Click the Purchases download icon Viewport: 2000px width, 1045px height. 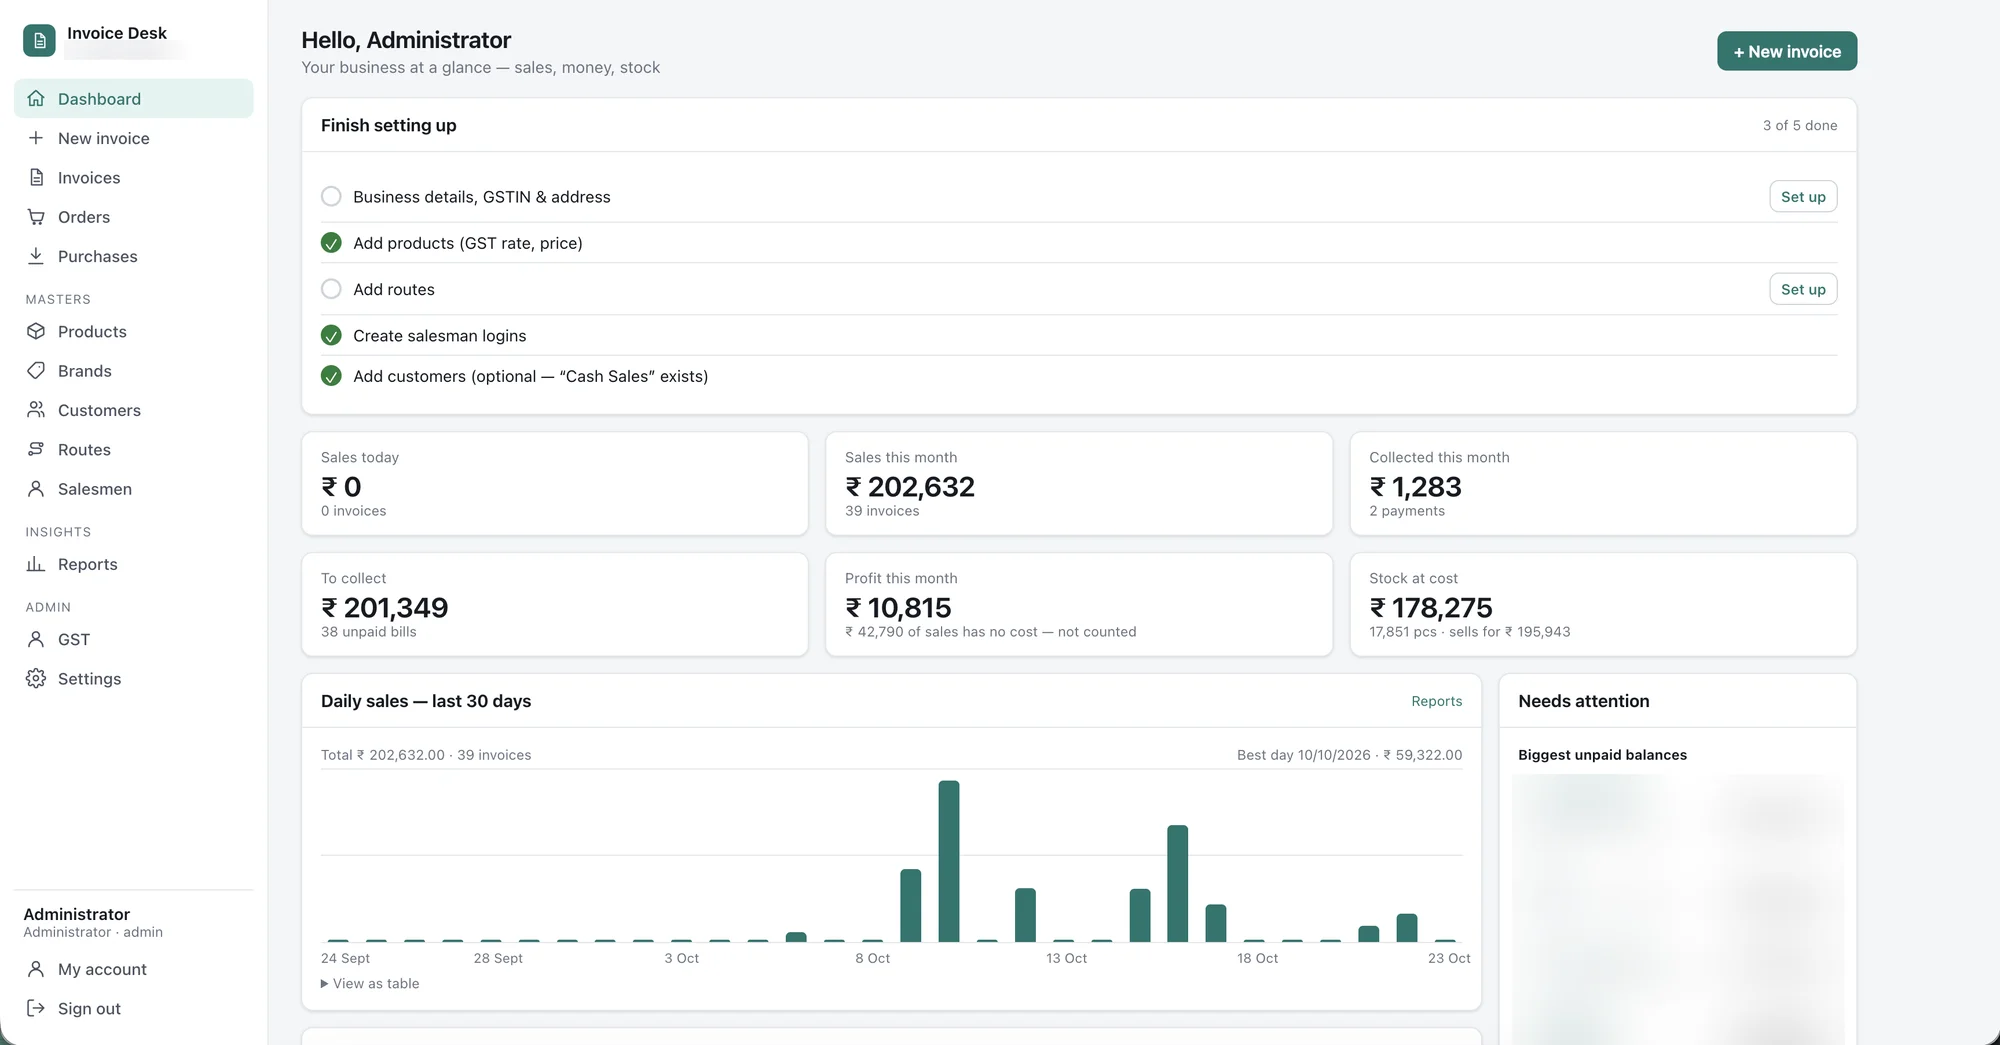click(36, 256)
